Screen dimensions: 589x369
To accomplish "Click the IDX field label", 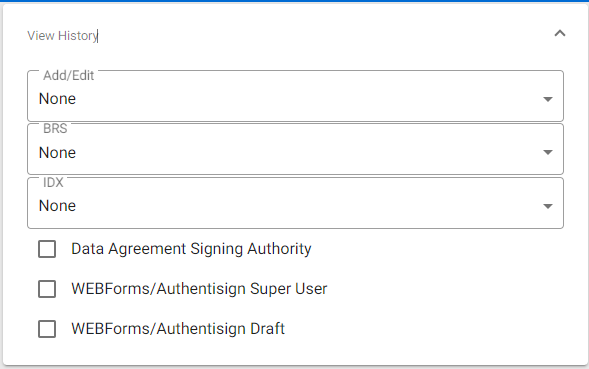I will point(53,182).
